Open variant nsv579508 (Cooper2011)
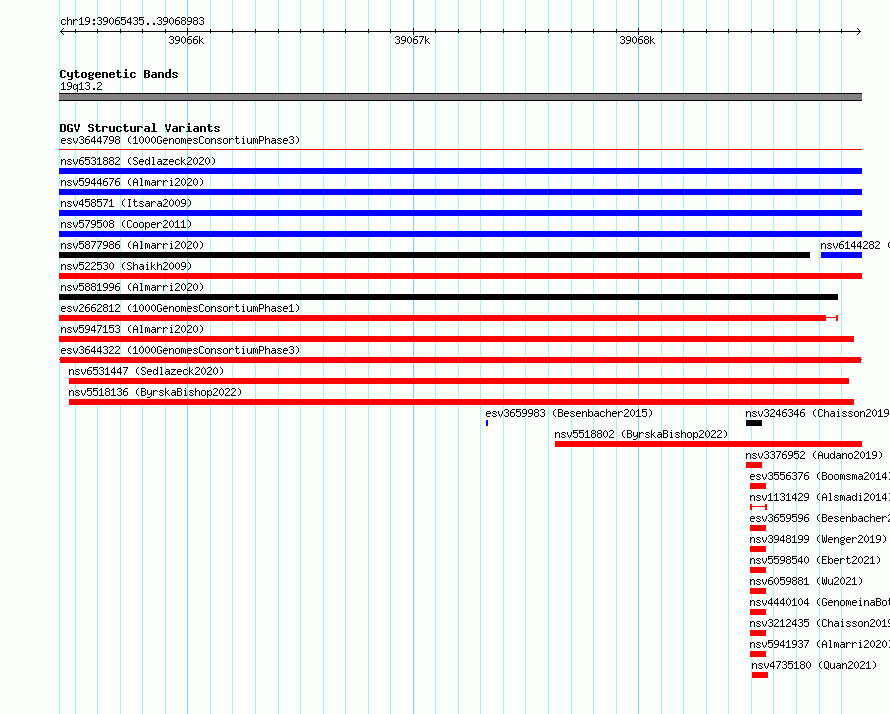Screen dimensions: 890x714 click(126, 224)
